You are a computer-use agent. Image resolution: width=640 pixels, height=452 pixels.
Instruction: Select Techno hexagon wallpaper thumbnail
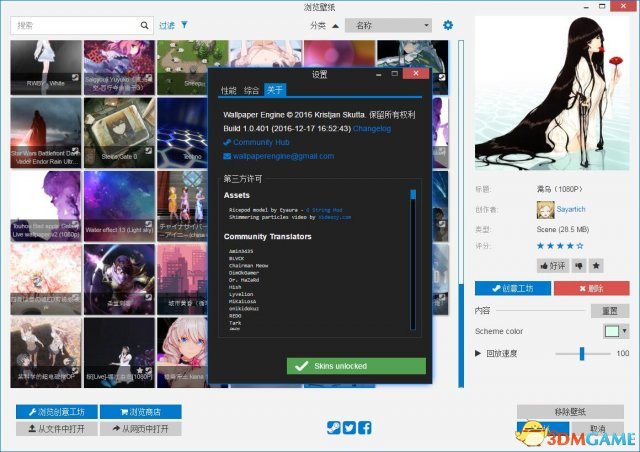click(x=182, y=133)
